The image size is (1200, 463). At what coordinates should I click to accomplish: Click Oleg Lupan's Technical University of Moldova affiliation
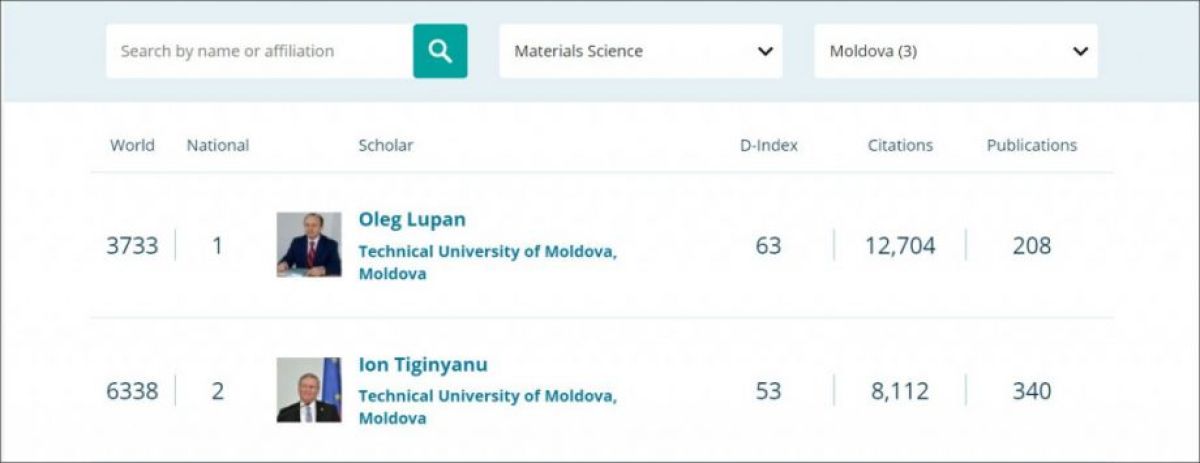488,262
